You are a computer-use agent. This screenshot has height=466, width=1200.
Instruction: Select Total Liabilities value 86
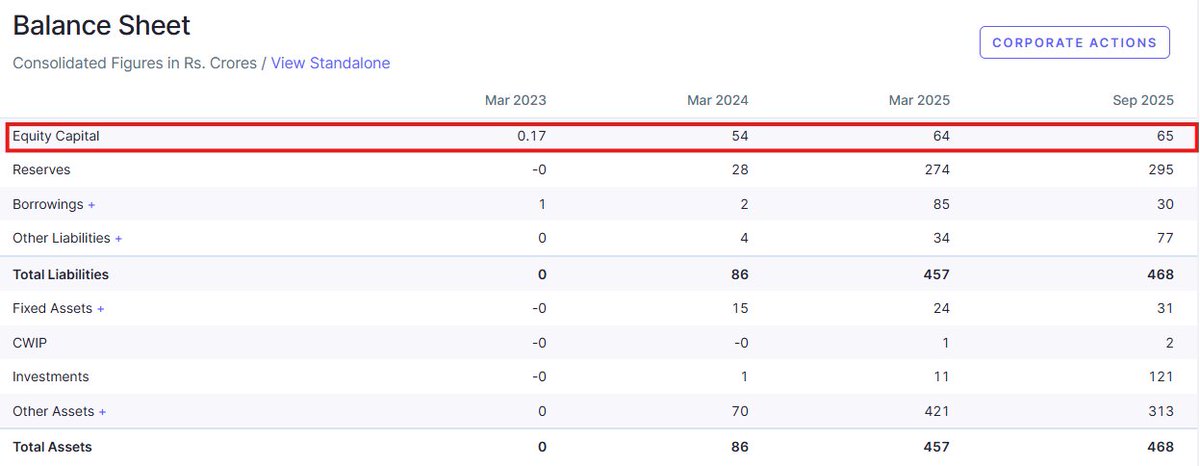pos(739,273)
